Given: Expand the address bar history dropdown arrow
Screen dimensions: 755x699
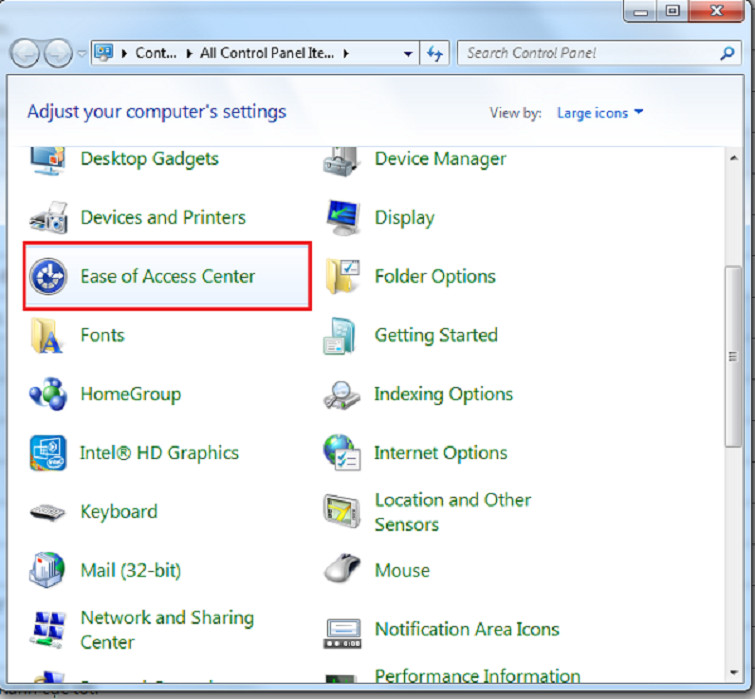Looking at the screenshot, I should pyautogui.click(x=408, y=53).
